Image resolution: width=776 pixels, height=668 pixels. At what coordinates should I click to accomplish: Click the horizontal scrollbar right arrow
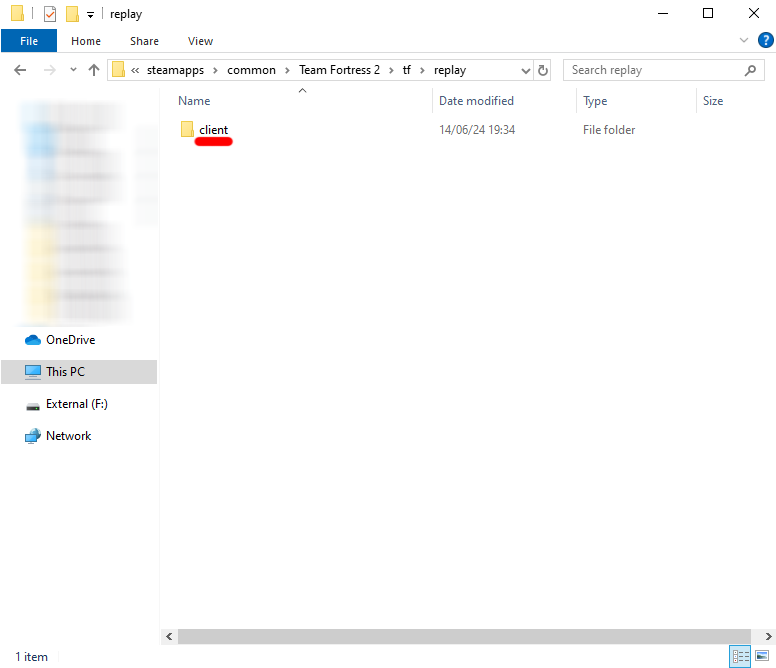pos(768,636)
